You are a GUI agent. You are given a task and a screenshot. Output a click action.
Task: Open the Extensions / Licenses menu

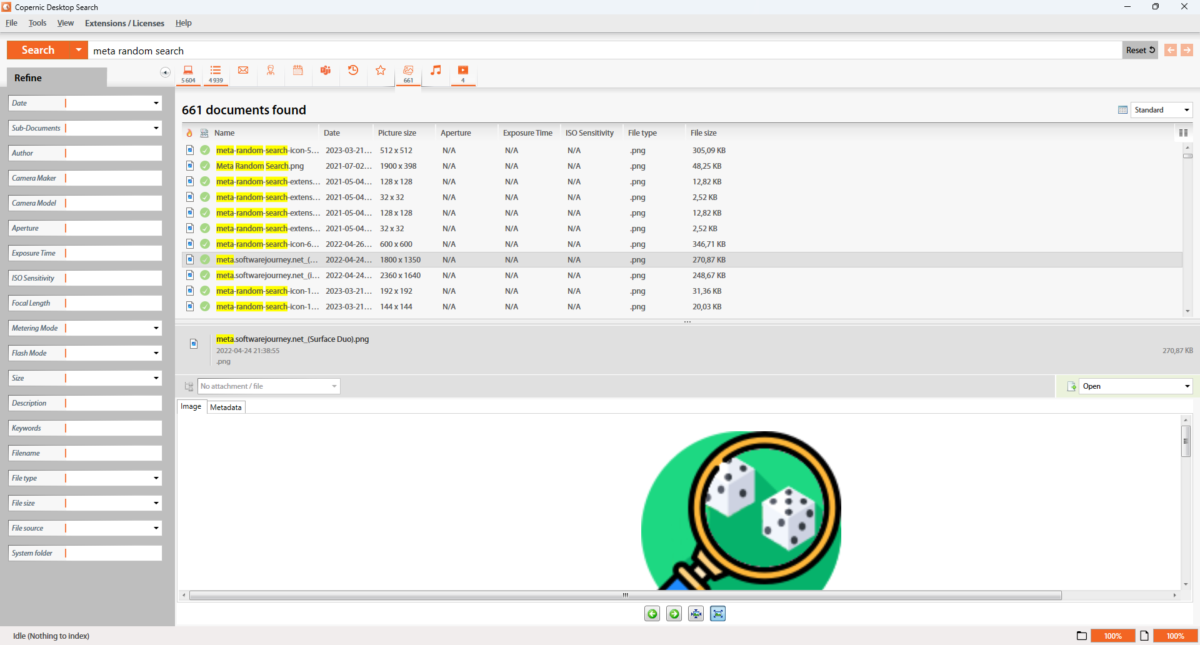tap(124, 22)
